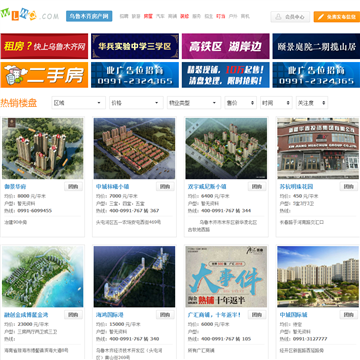
Task: Open the 融创金成博鳌金湾 beach aerial thumbnail
Action: pos(43,277)
